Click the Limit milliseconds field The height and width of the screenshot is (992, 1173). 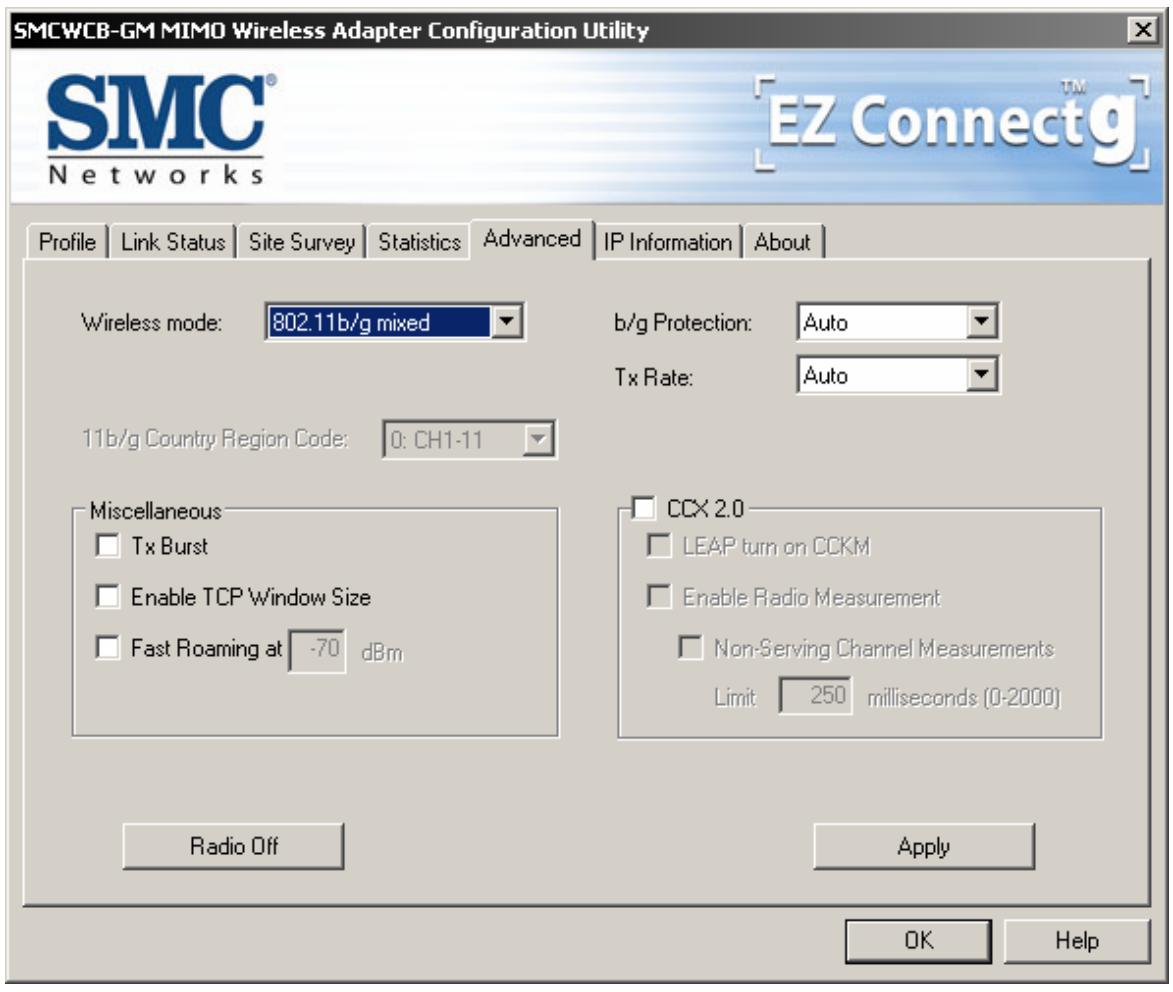815,696
